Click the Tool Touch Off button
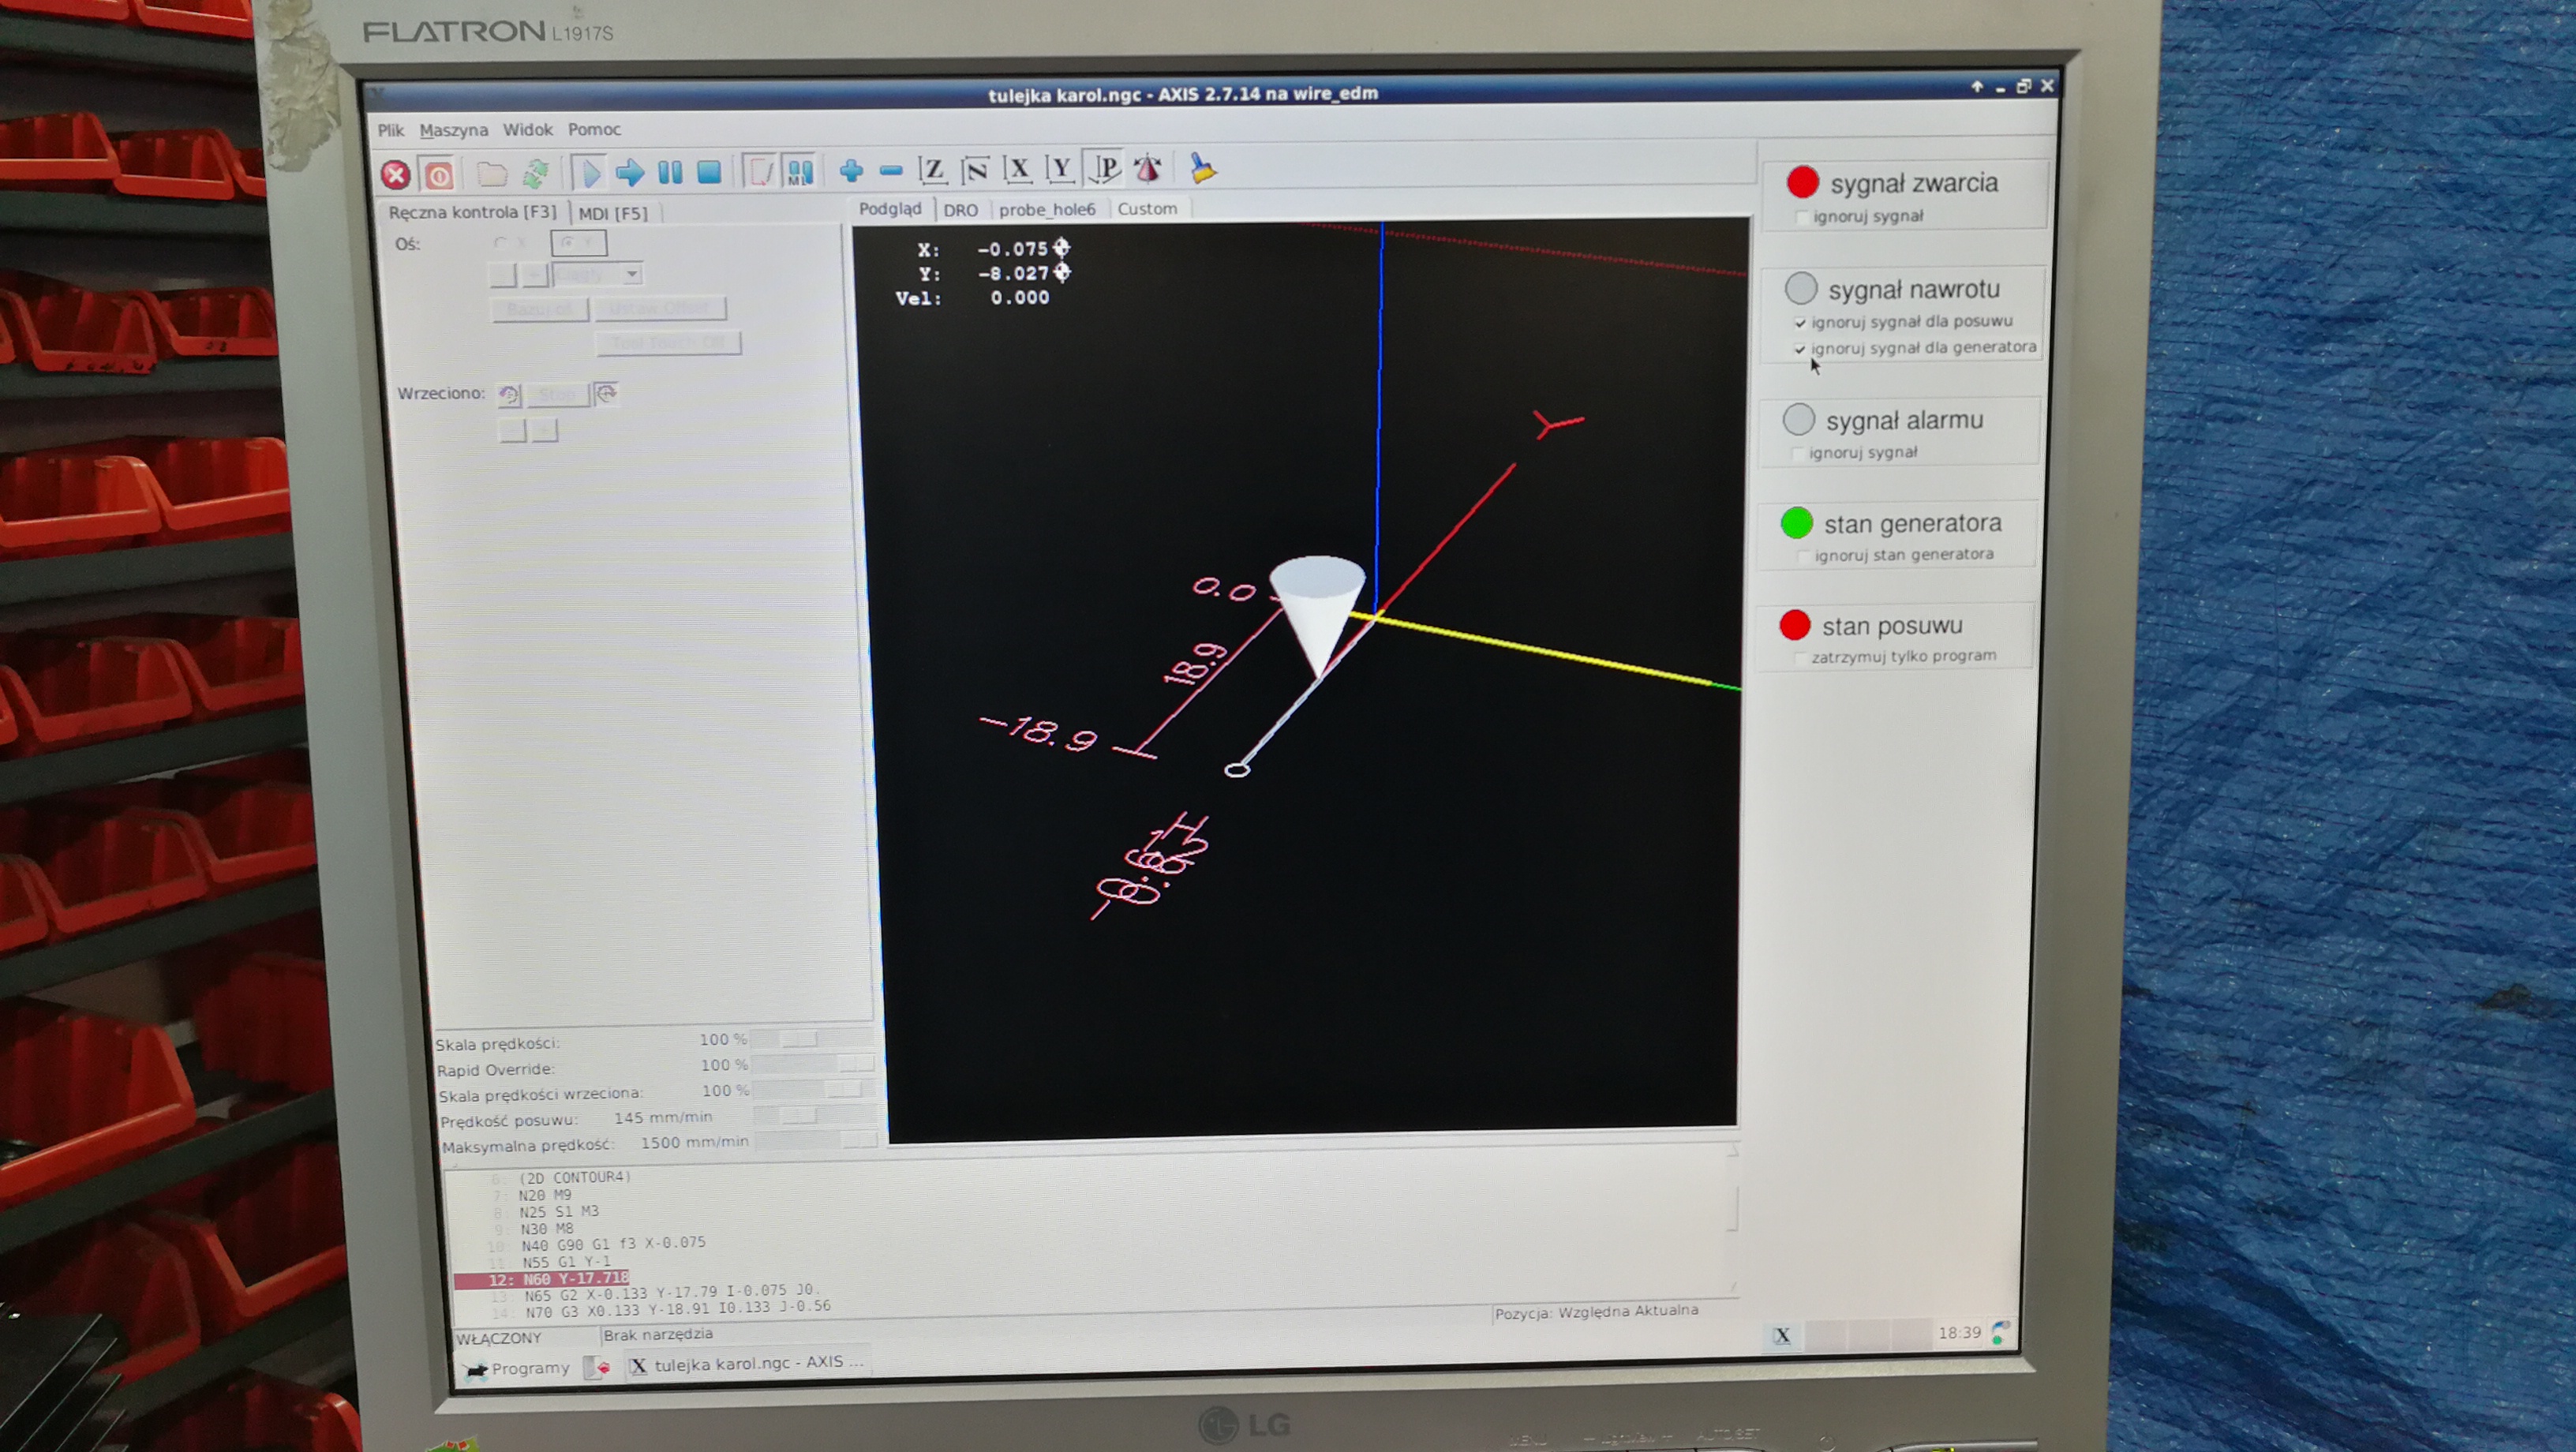The height and width of the screenshot is (1452, 2576). tap(668, 343)
